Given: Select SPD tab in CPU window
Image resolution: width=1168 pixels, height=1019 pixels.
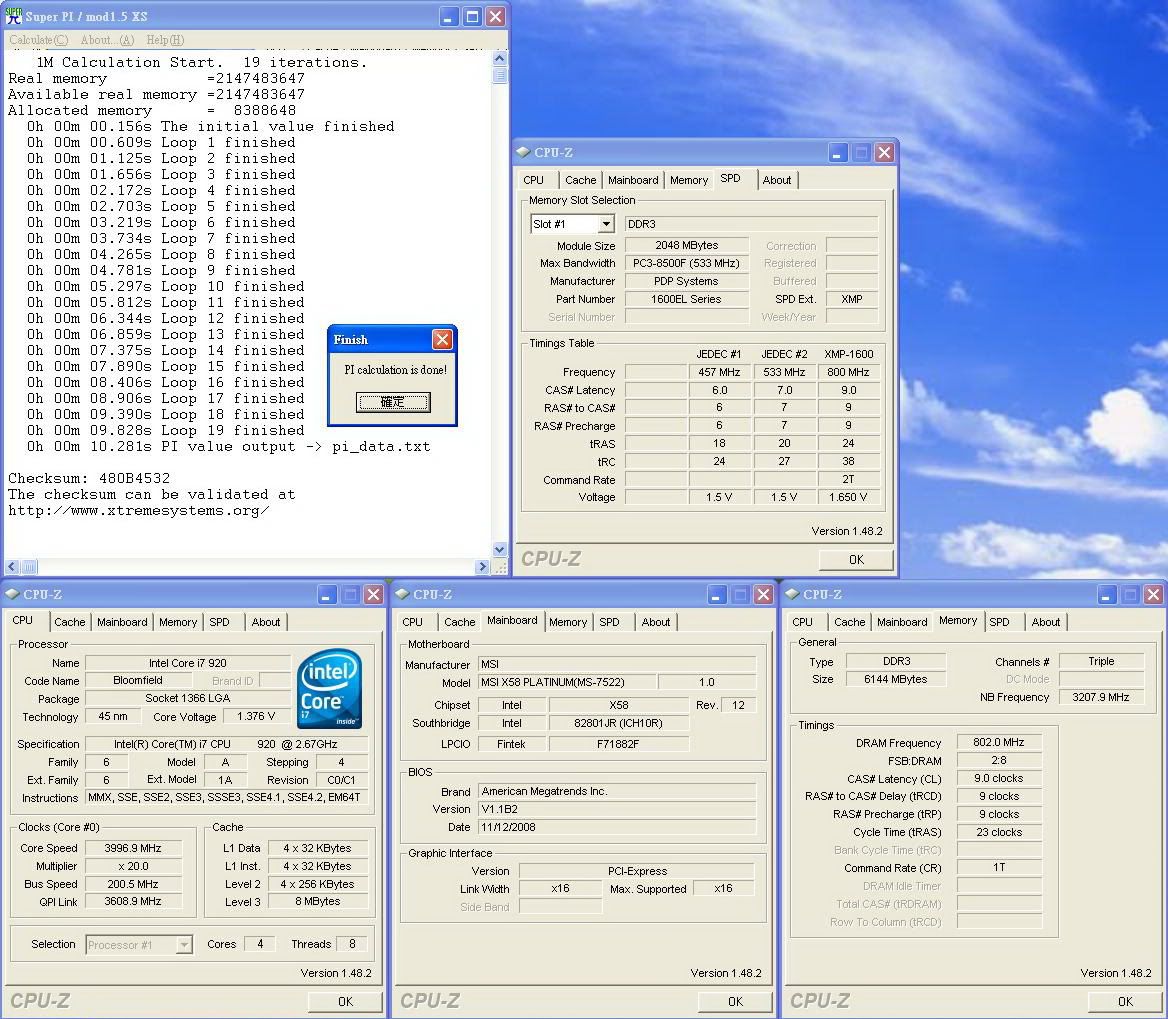Looking at the screenshot, I should tap(220, 622).
